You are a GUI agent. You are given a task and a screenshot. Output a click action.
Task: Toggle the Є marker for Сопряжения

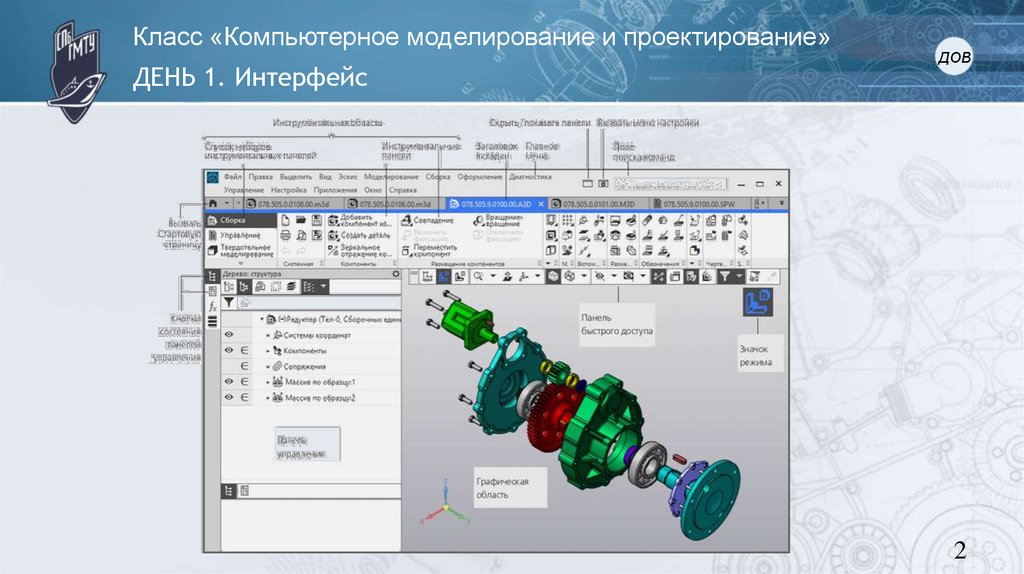244,366
